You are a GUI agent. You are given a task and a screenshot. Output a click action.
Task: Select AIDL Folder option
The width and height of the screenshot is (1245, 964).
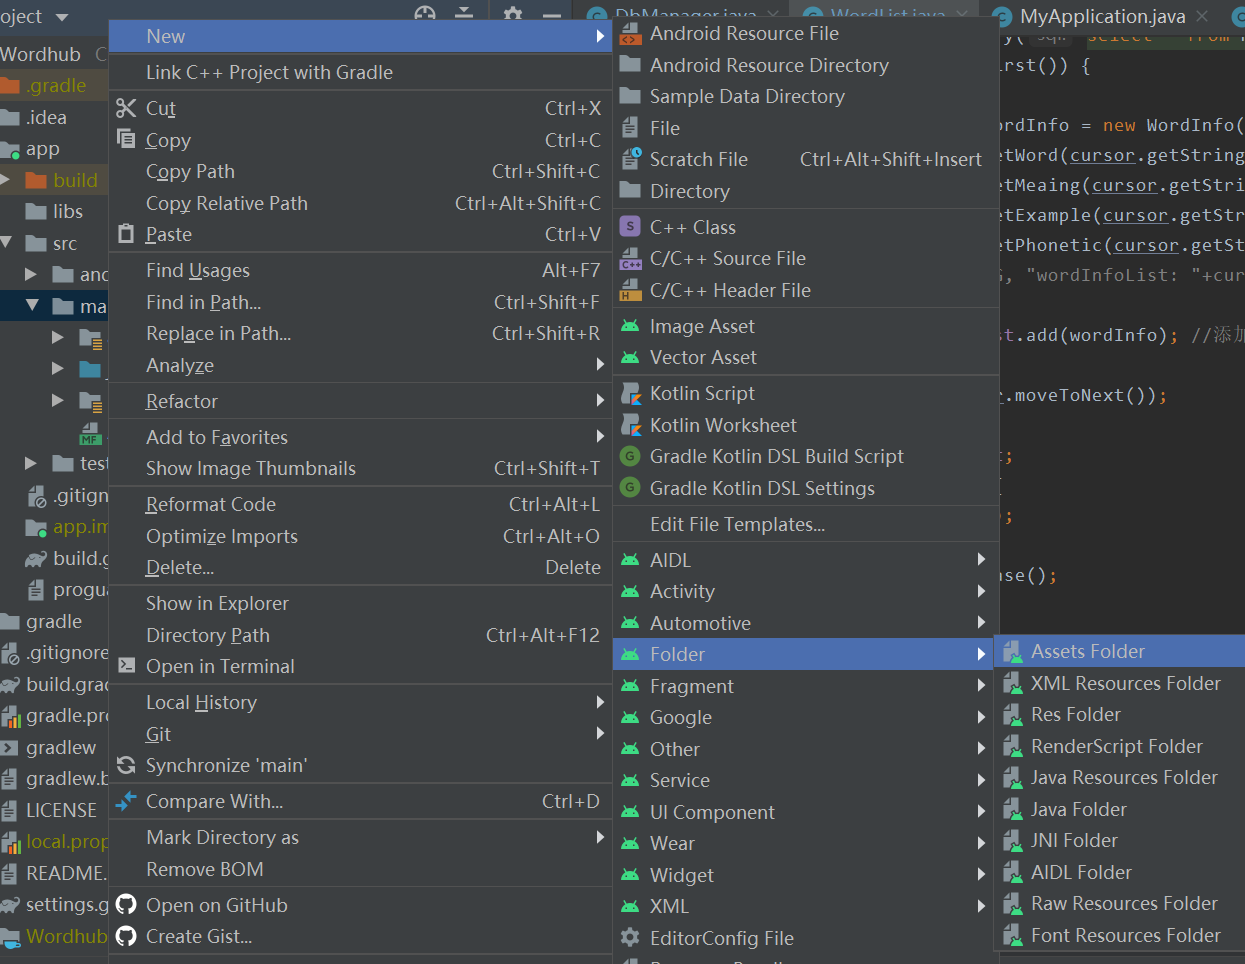1120,872
